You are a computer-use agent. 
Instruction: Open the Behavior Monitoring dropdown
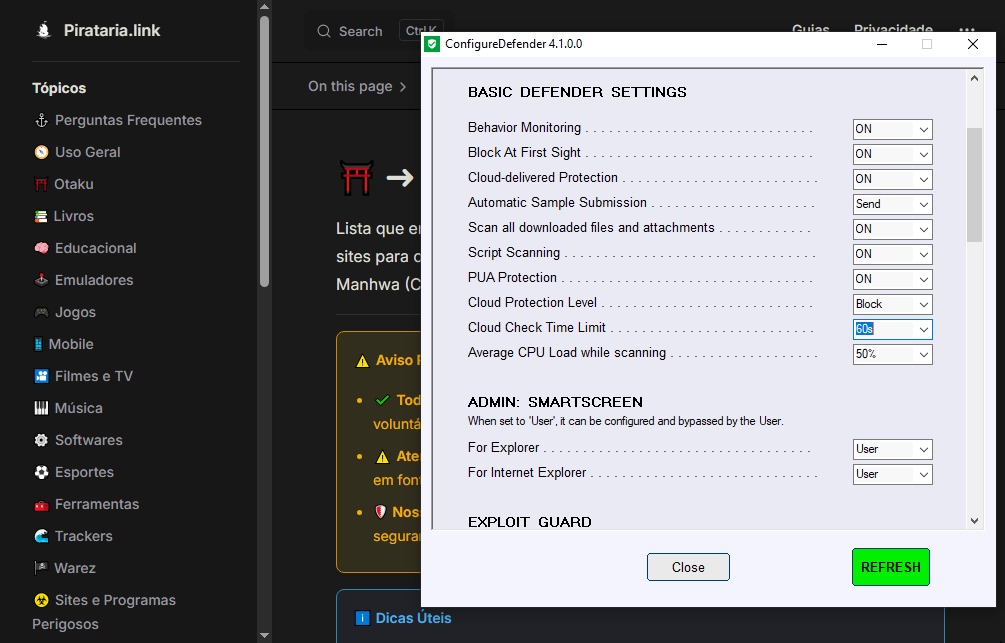coord(892,129)
